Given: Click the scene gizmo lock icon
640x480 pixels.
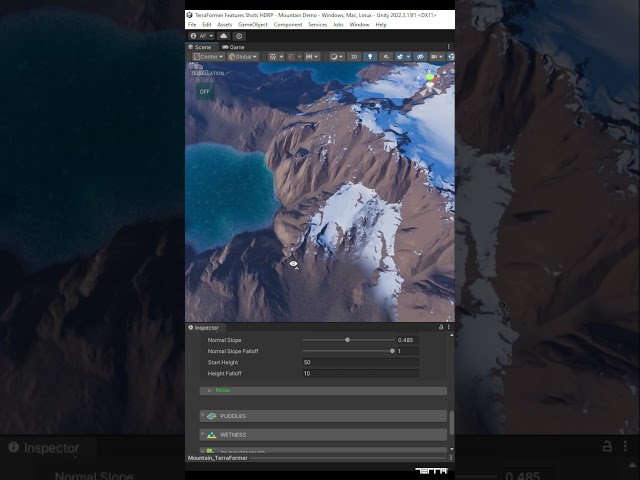Looking at the screenshot, I should click(x=445, y=72).
